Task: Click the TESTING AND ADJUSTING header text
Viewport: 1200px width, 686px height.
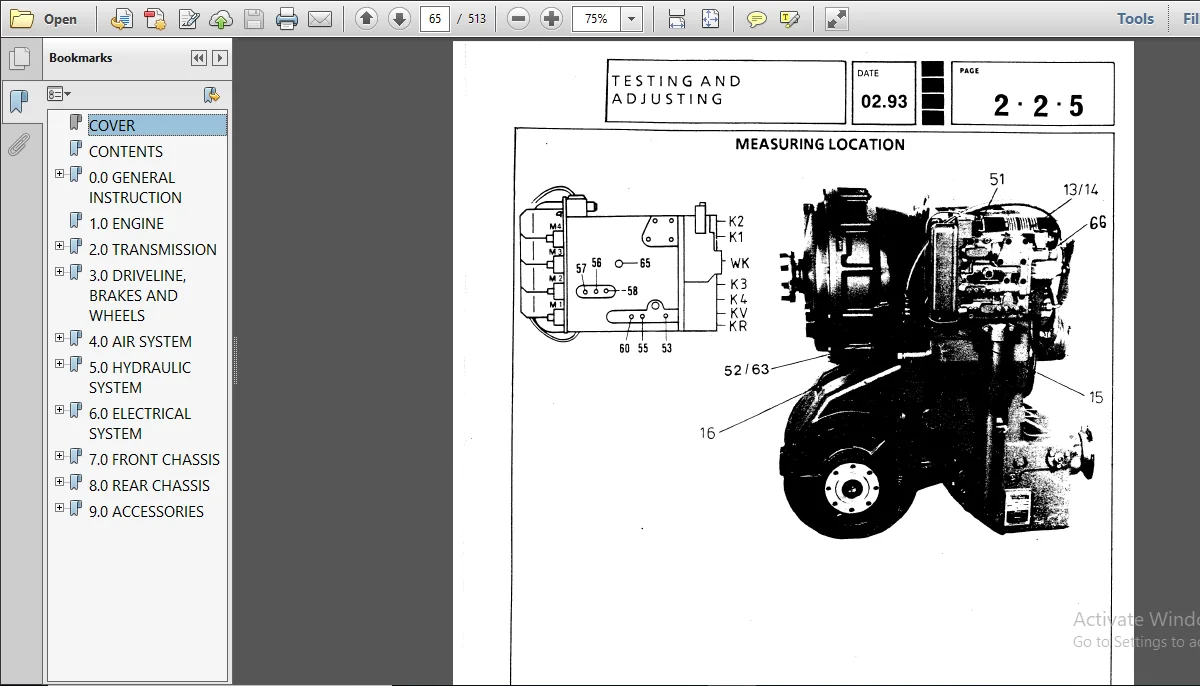Action: (676, 90)
